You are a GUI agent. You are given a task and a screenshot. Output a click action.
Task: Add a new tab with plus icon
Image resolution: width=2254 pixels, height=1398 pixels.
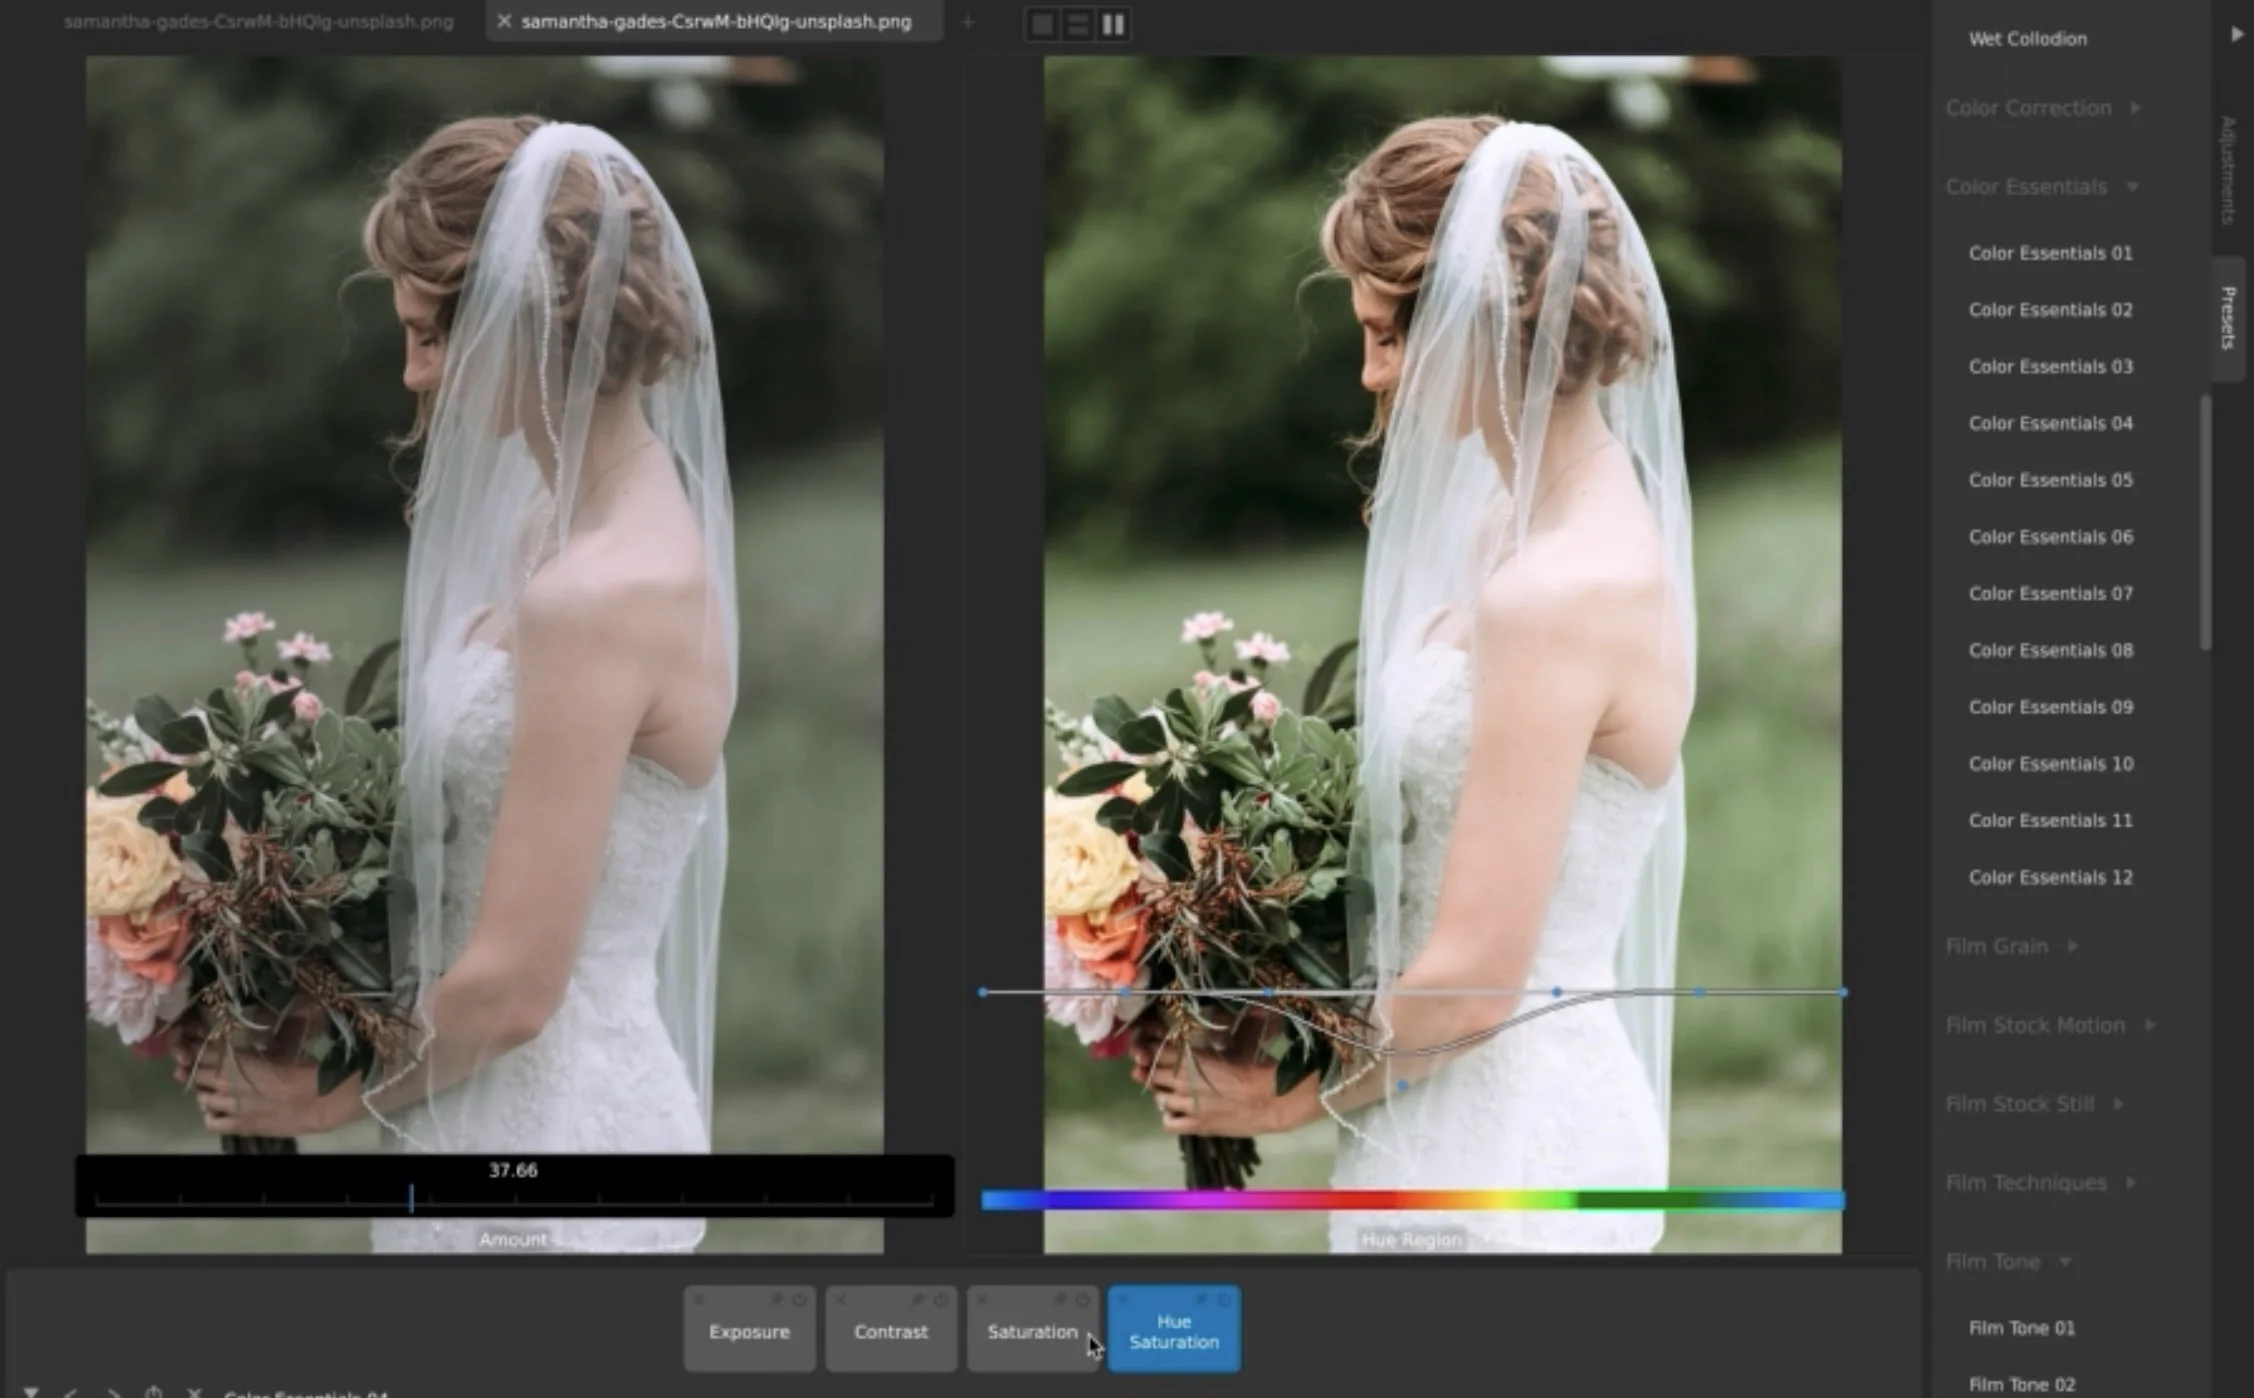tap(968, 22)
